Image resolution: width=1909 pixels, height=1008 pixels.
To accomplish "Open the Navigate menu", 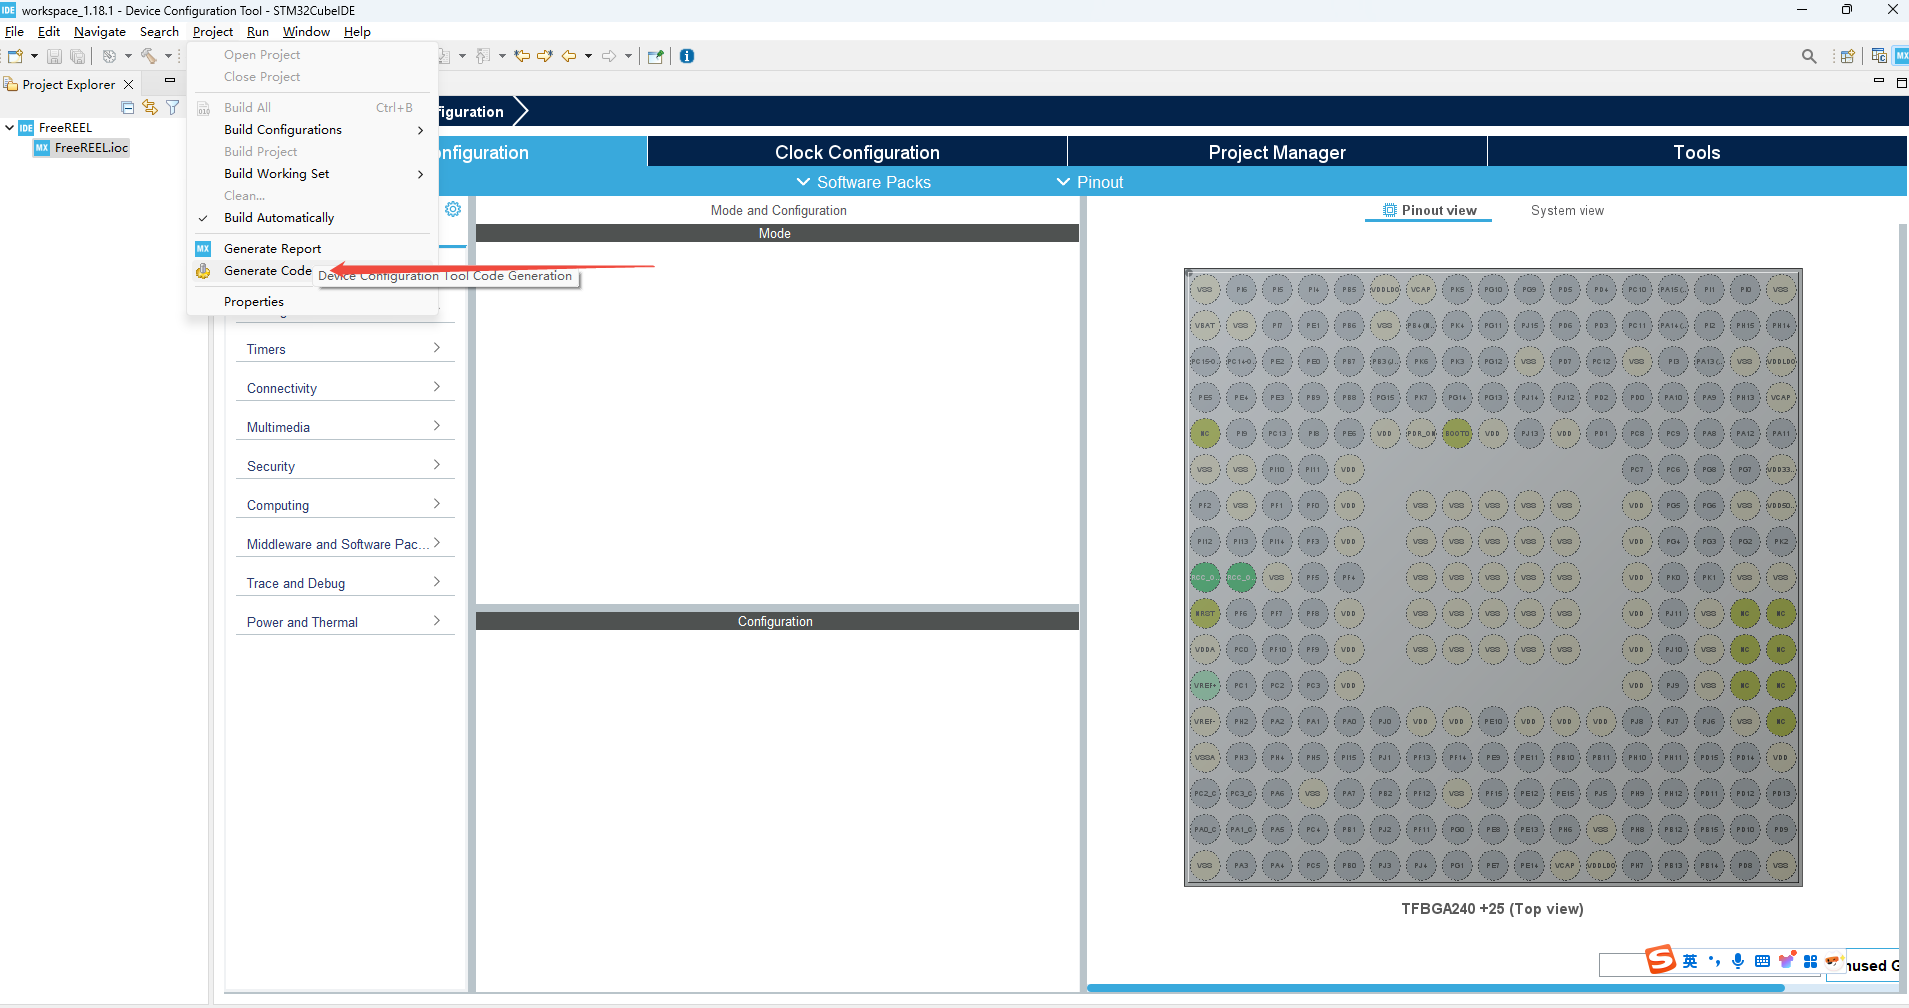I will click(x=100, y=32).
